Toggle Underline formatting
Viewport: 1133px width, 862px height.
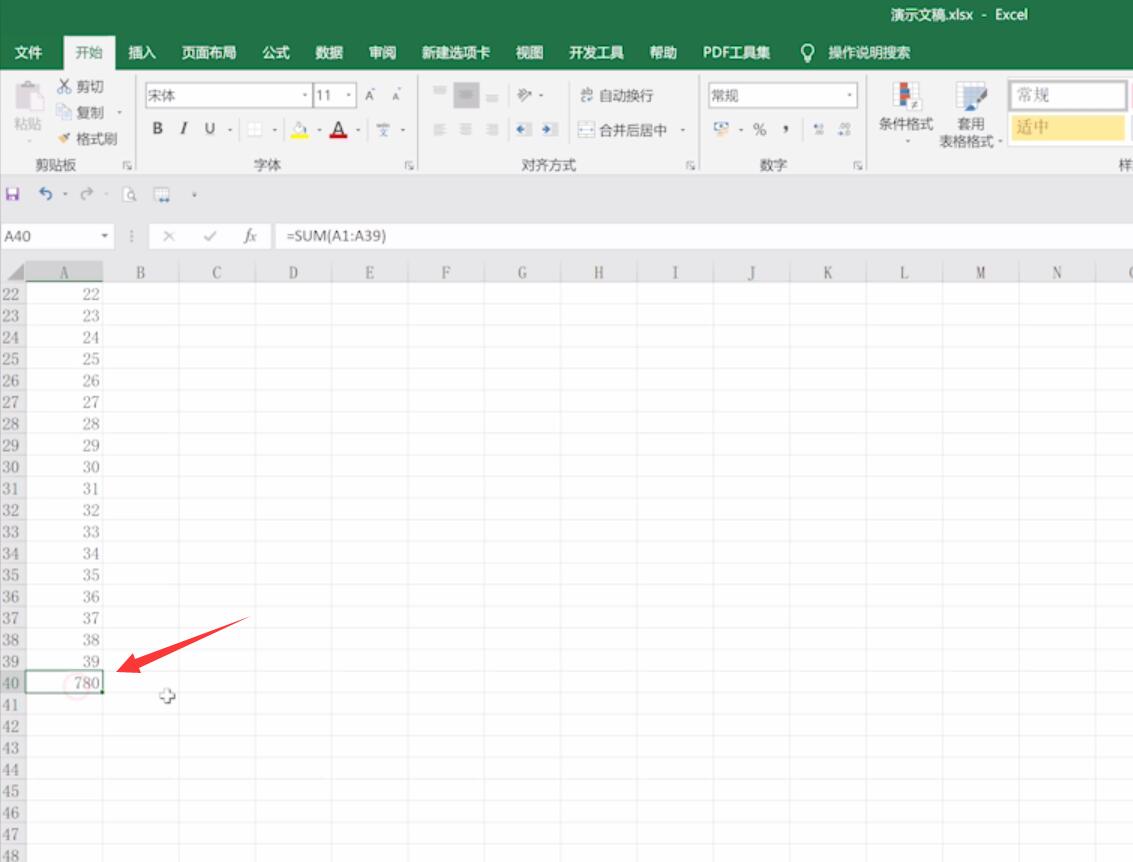pos(210,129)
